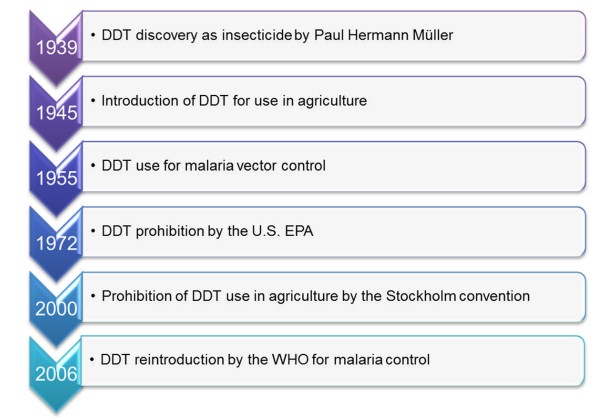Click the bullet before Introduction of DDT
The width and height of the screenshot is (605, 417).
coord(93,101)
